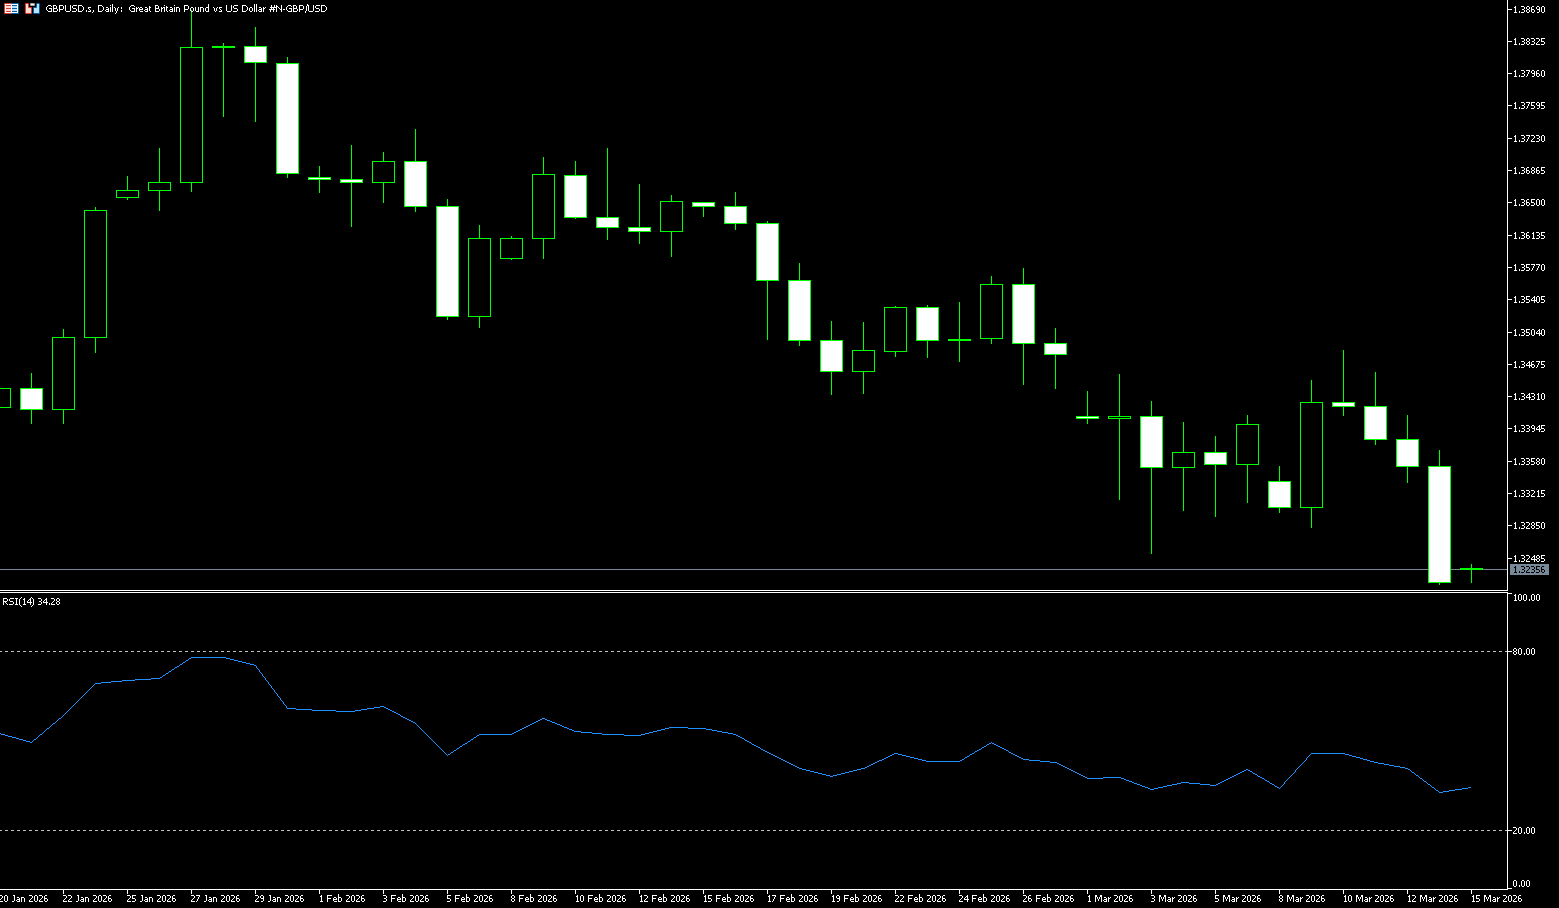Image resolution: width=1559 pixels, height=908 pixels.
Task: Click the second icon beside the GBPUSD title
Action: point(32,8)
